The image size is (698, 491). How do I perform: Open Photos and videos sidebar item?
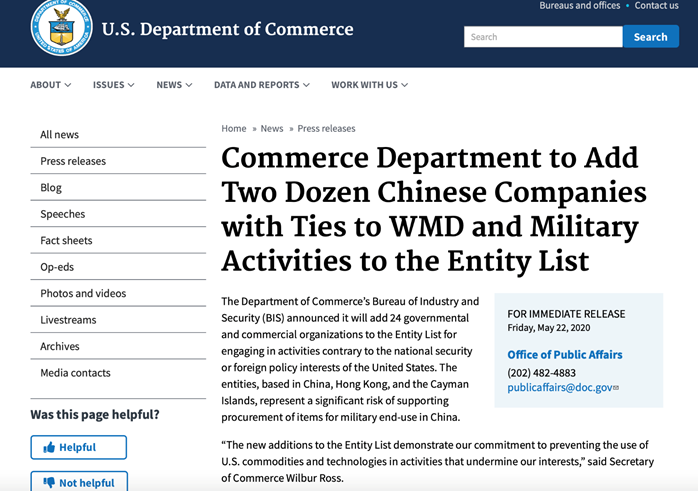tap(83, 293)
